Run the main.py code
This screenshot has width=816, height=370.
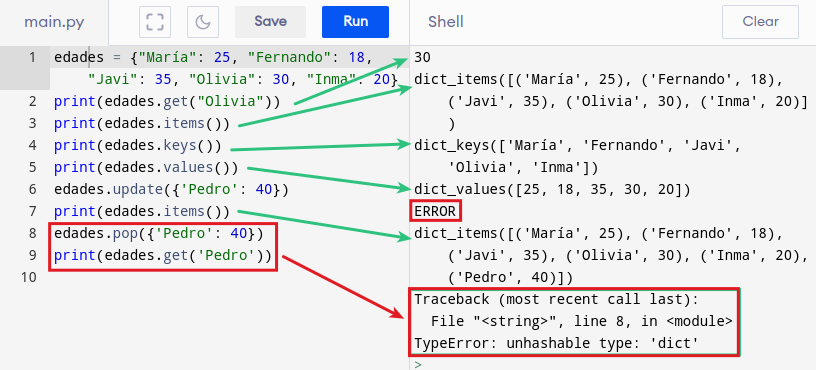355,22
